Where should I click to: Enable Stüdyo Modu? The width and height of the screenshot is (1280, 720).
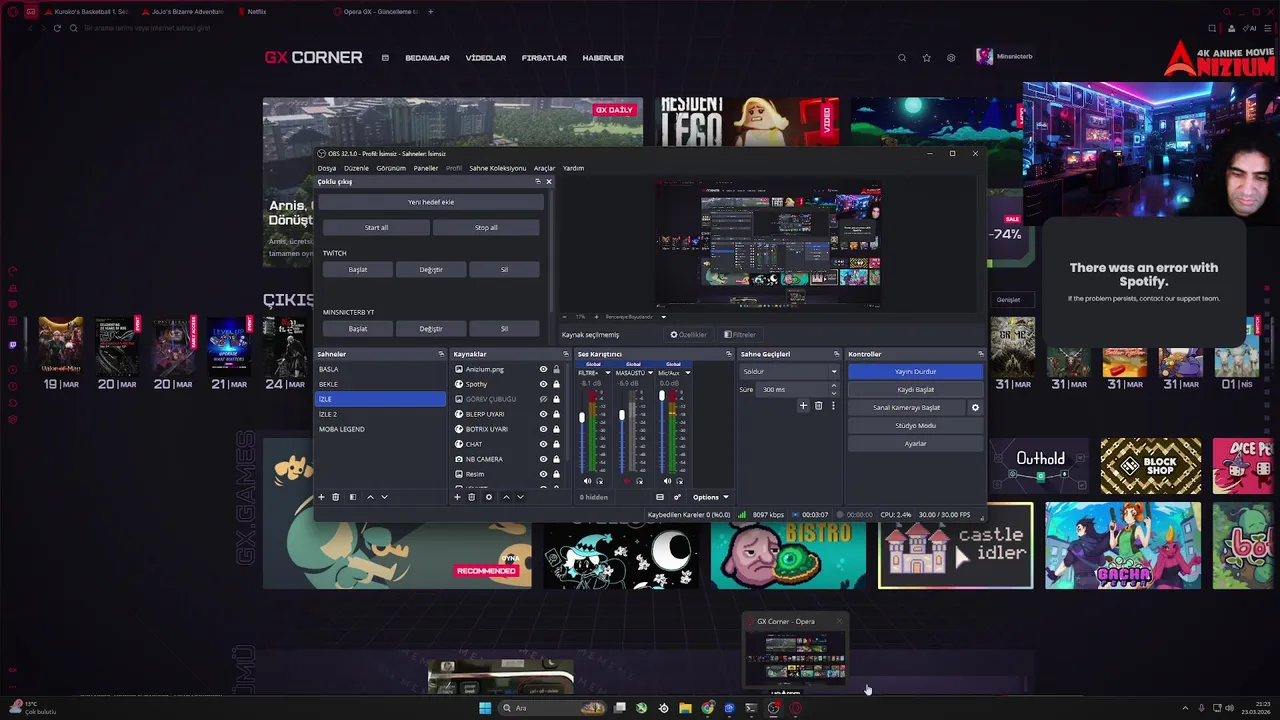pyautogui.click(x=915, y=425)
